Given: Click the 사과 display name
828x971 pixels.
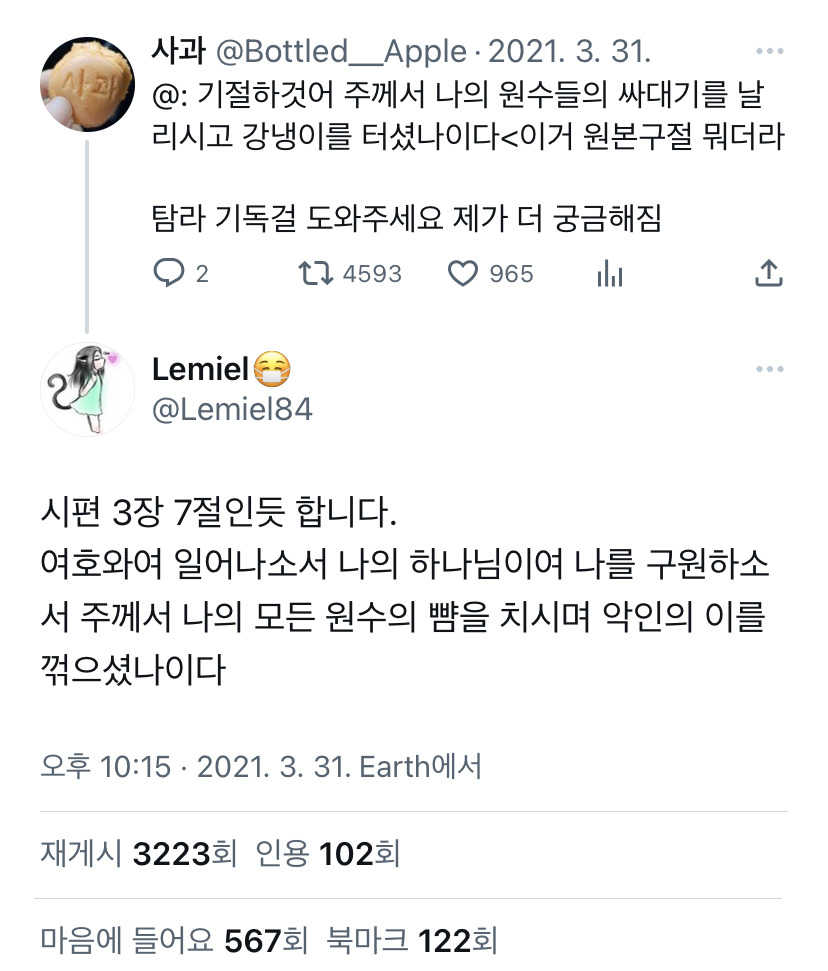Looking at the screenshot, I should pos(178,50).
